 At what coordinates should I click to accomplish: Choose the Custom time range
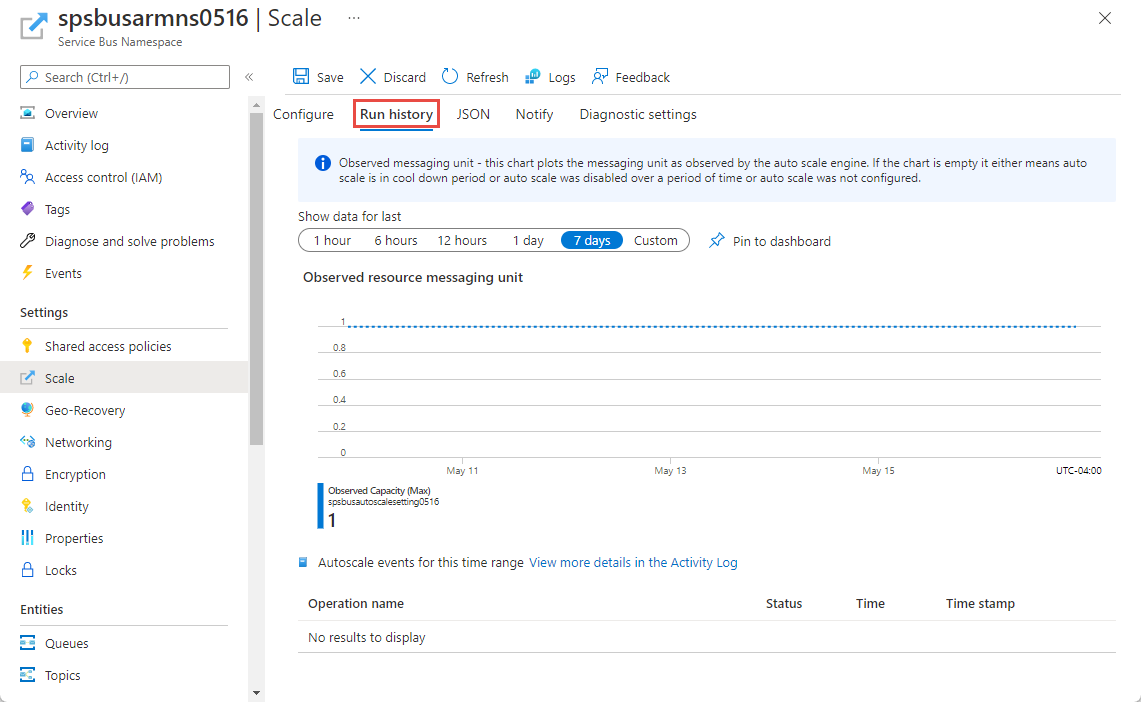tap(655, 240)
